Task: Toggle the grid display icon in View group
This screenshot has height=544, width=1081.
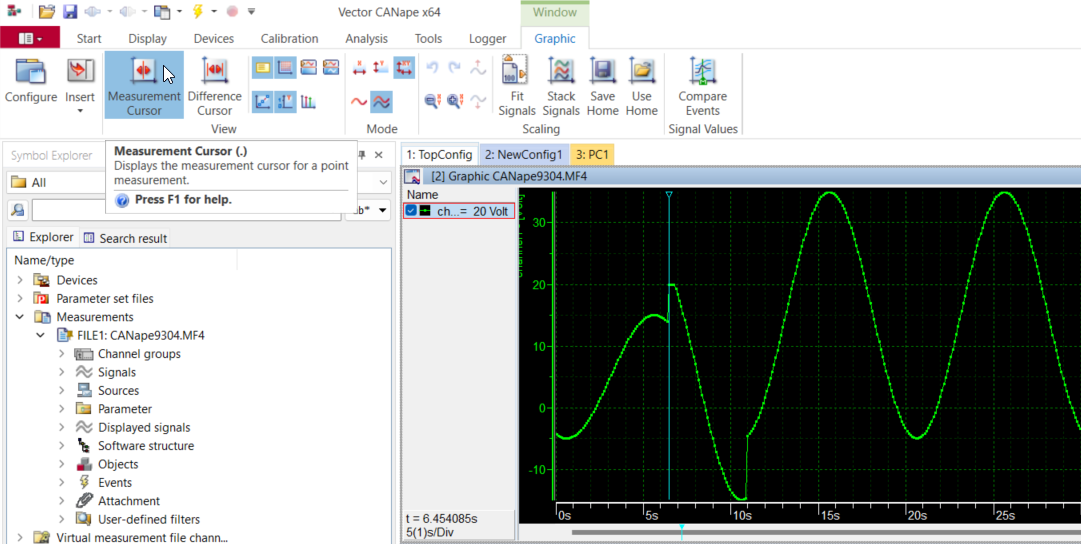Action: point(285,68)
